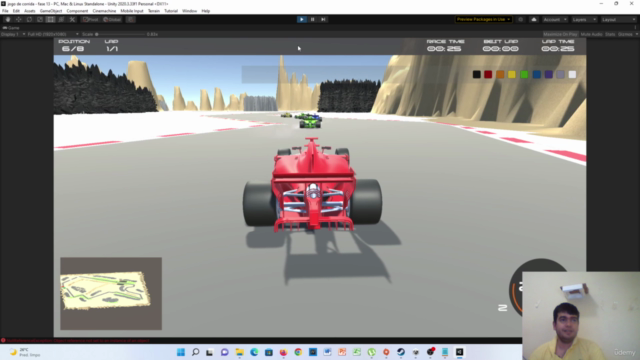Open Windows taskbar search
The height and width of the screenshot is (360, 640).
196,352
